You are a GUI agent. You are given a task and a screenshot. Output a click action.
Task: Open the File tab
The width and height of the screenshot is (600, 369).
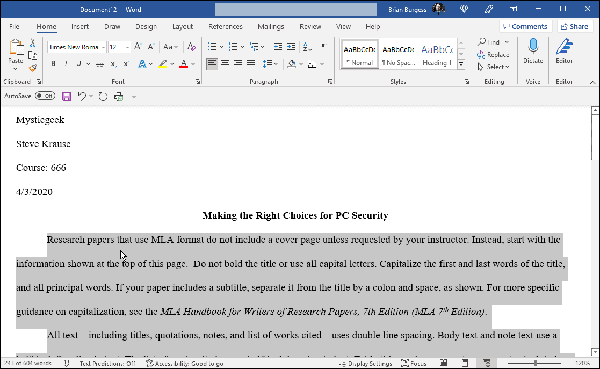point(14,26)
